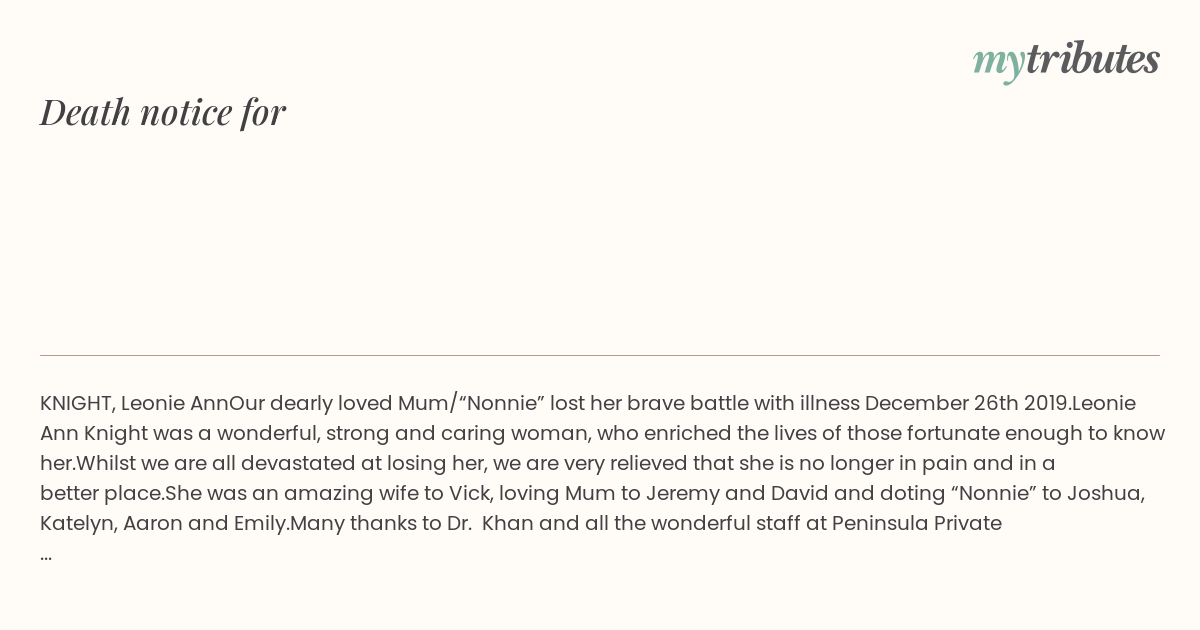This screenshot has width=1200, height=630.
Task: Click the trailing ellipsis below the notice
Action: [46, 555]
